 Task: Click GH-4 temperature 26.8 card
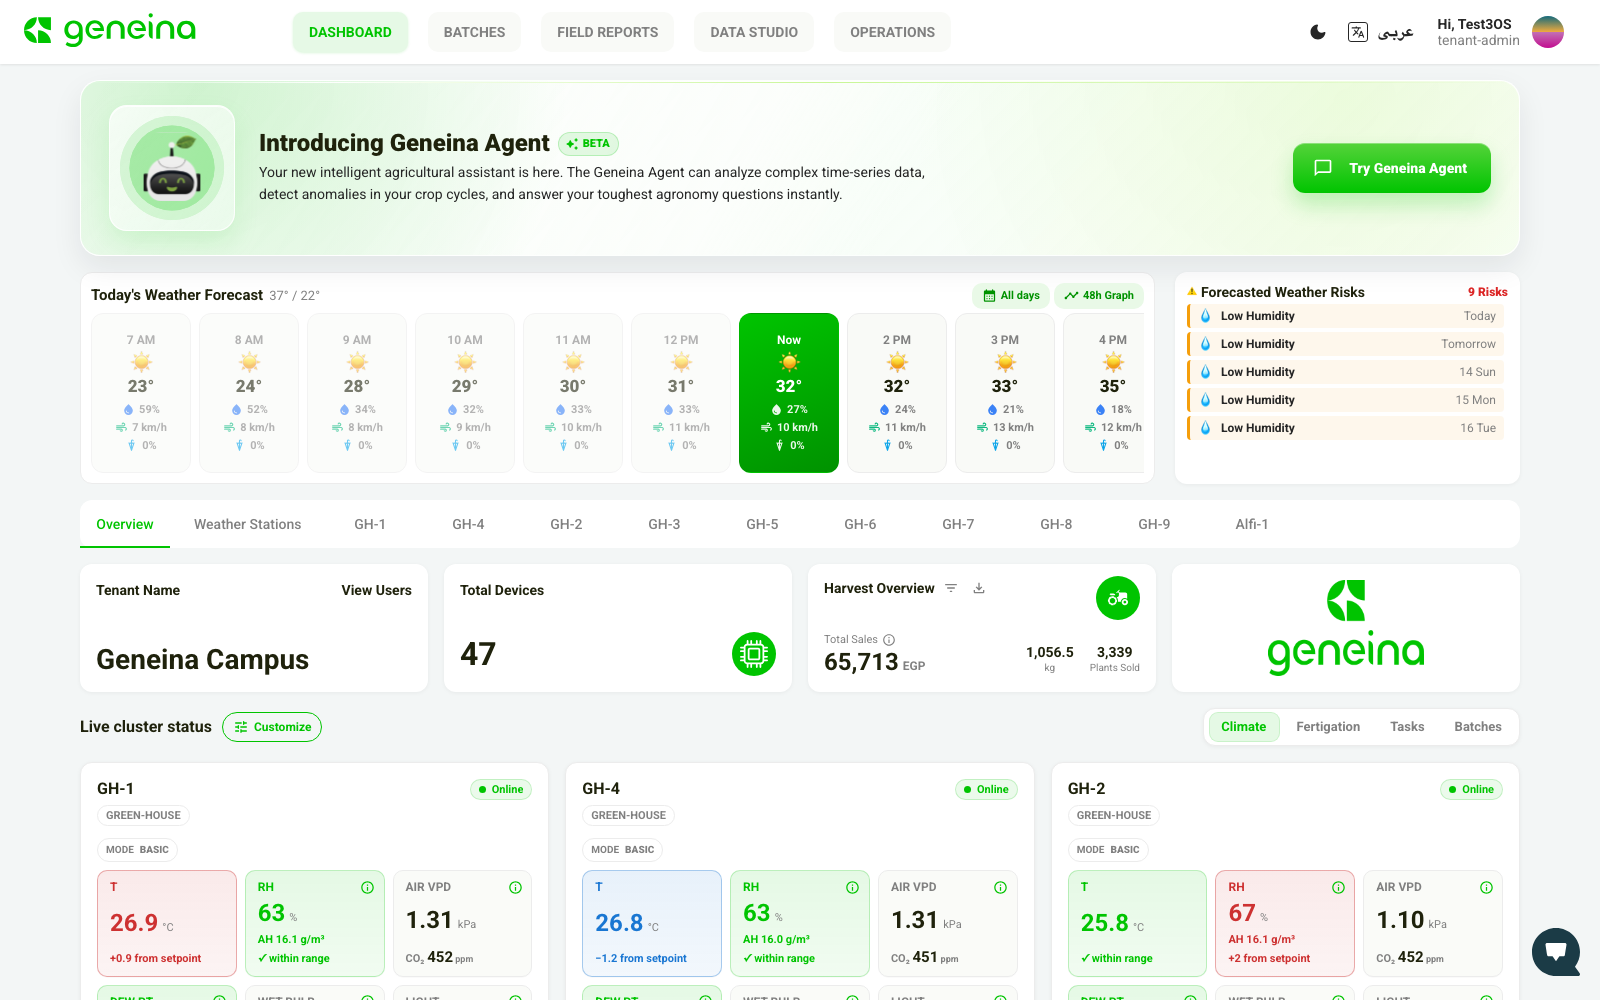[652, 923]
